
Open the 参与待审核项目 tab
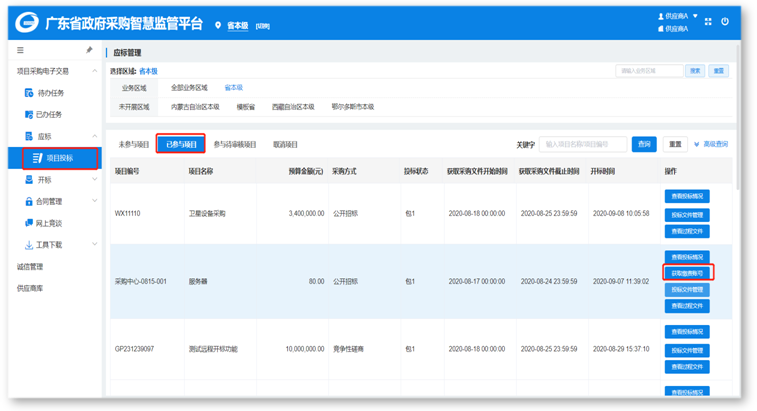(x=235, y=144)
